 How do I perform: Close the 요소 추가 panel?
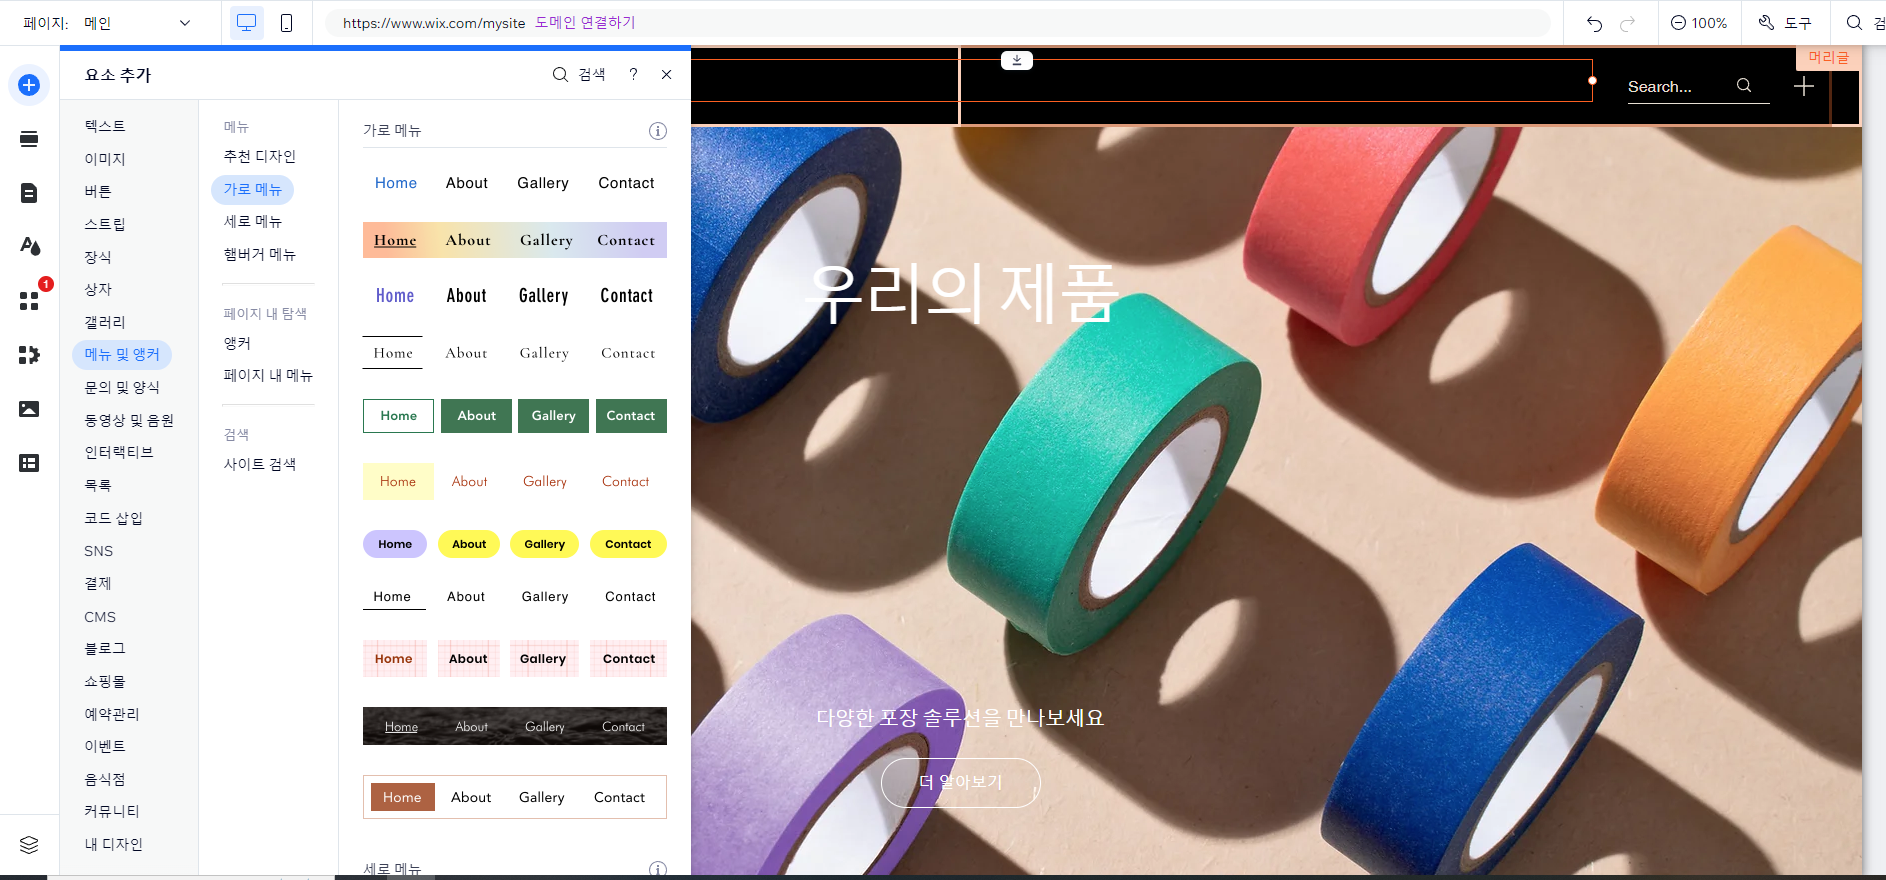pyautogui.click(x=666, y=74)
